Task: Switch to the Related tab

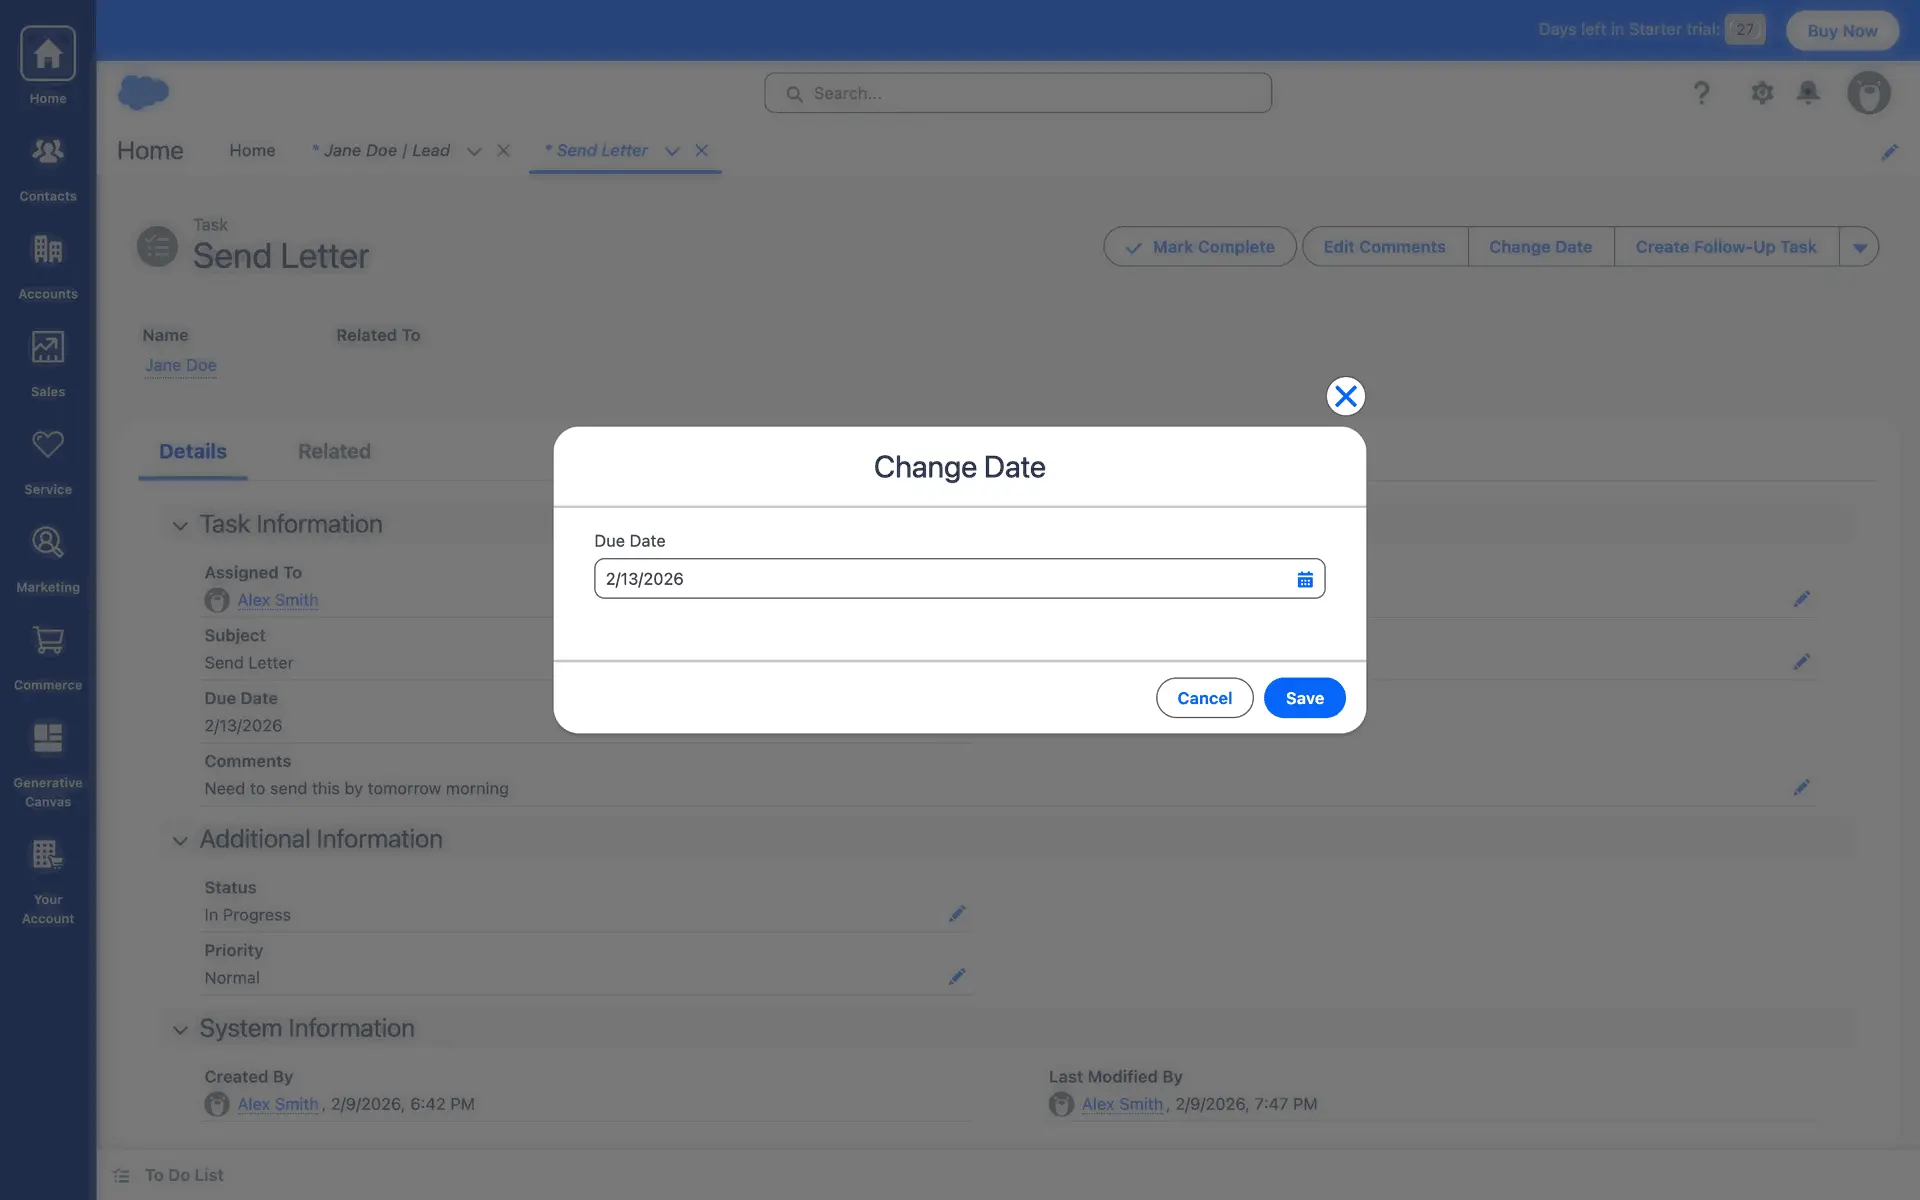Action: tap(334, 451)
